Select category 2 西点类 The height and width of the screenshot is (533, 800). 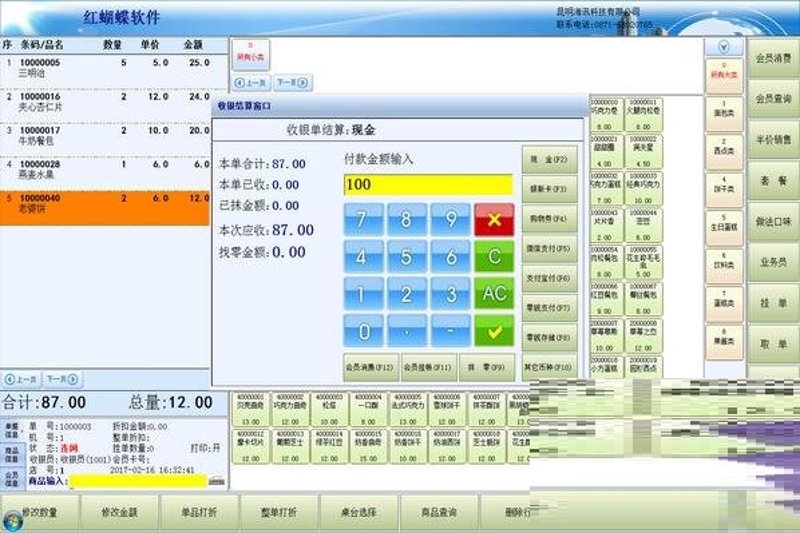click(723, 151)
